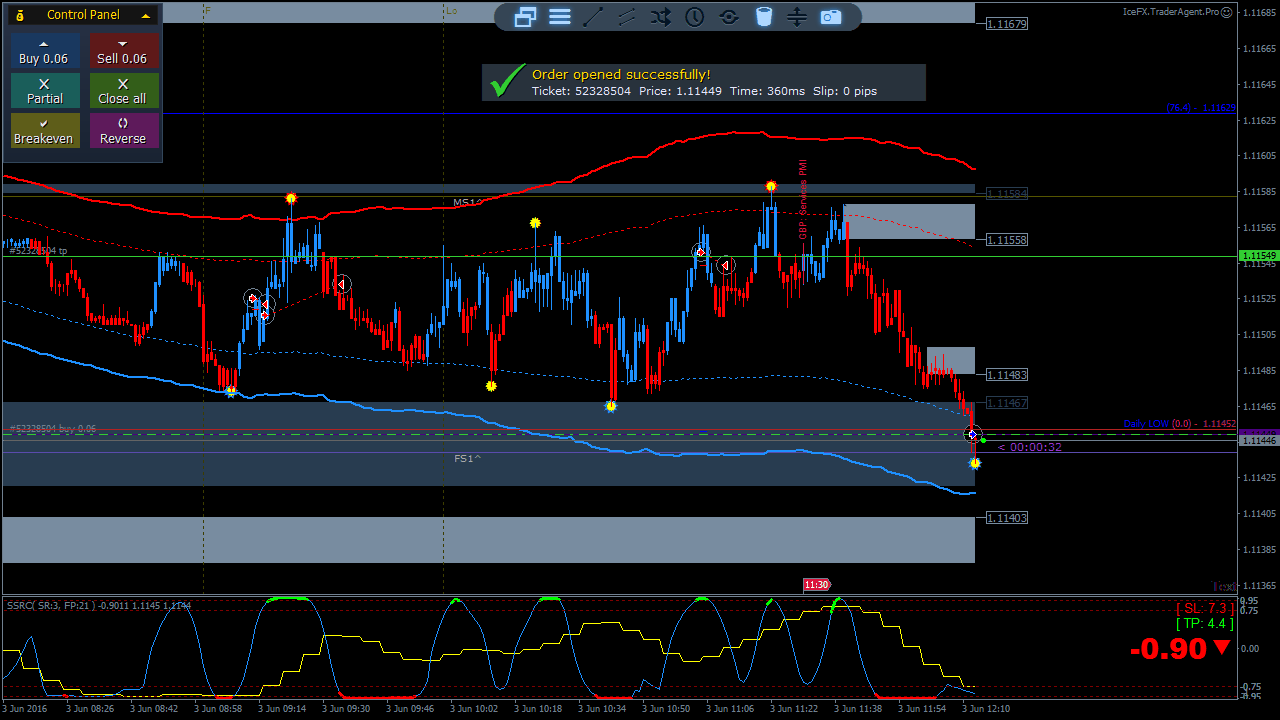Image resolution: width=1280 pixels, height=720 pixels.
Task: Click the trash bin toolbar icon
Action: [x=763, y=17]
